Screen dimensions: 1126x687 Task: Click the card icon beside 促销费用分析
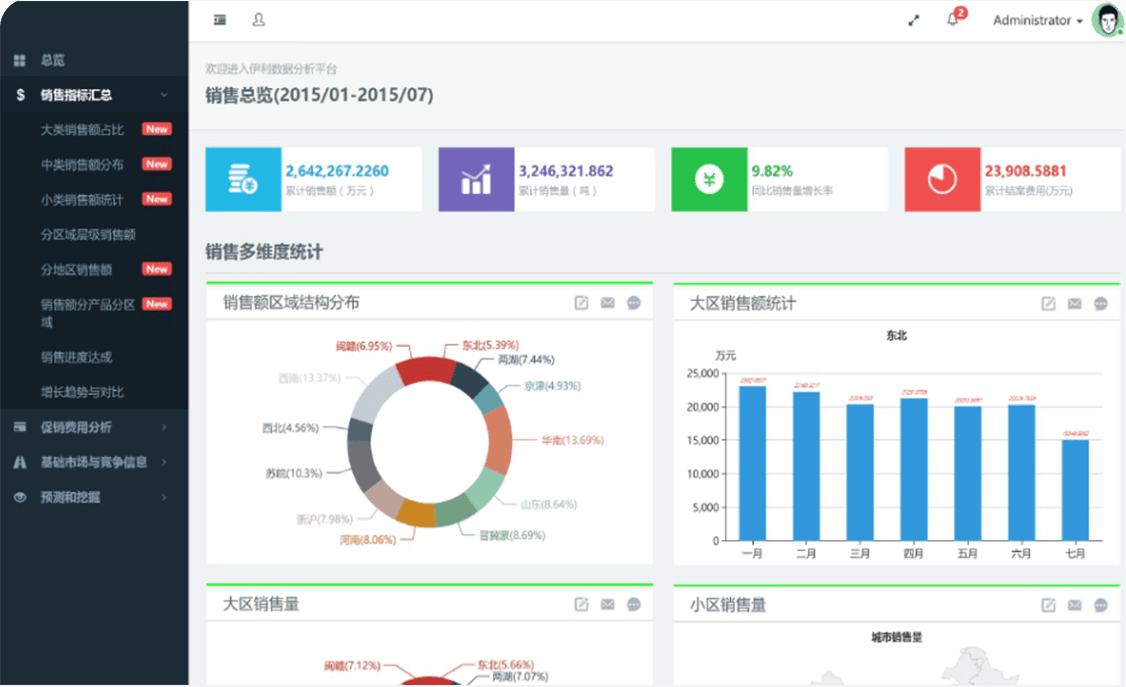20,427
